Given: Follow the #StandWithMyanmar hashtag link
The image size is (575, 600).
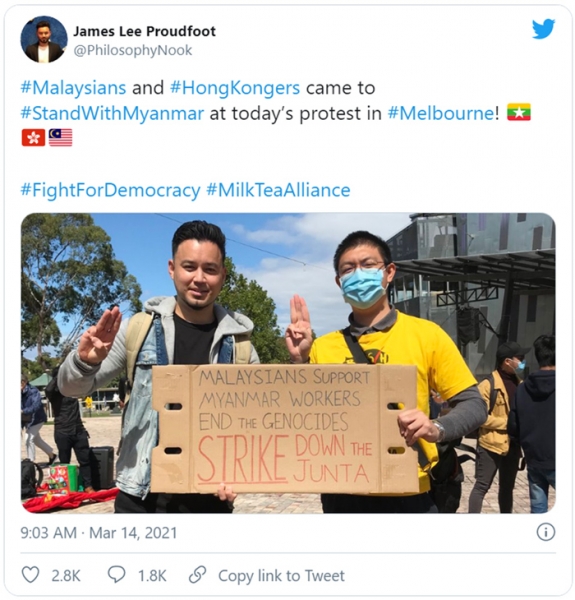Looking at the screenshot, I should click(x=112, y=113).
